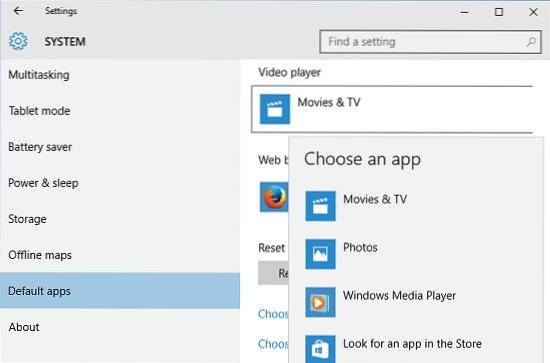The image size is (550, 363).
Task: Select Default apps in sidebar
Action: click(120, 291)
